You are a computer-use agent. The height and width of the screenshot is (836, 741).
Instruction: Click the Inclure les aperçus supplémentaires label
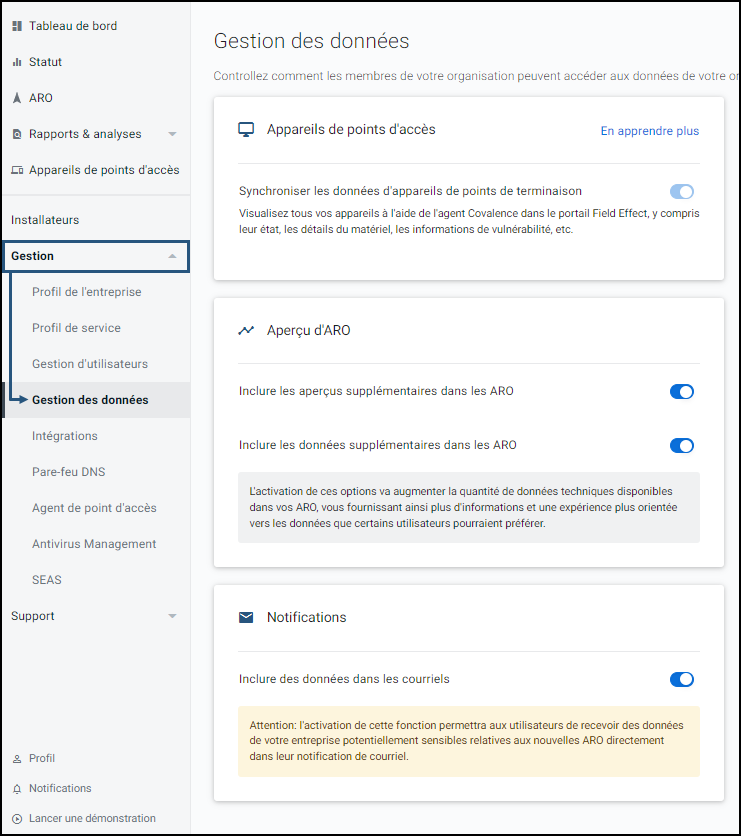376,391
